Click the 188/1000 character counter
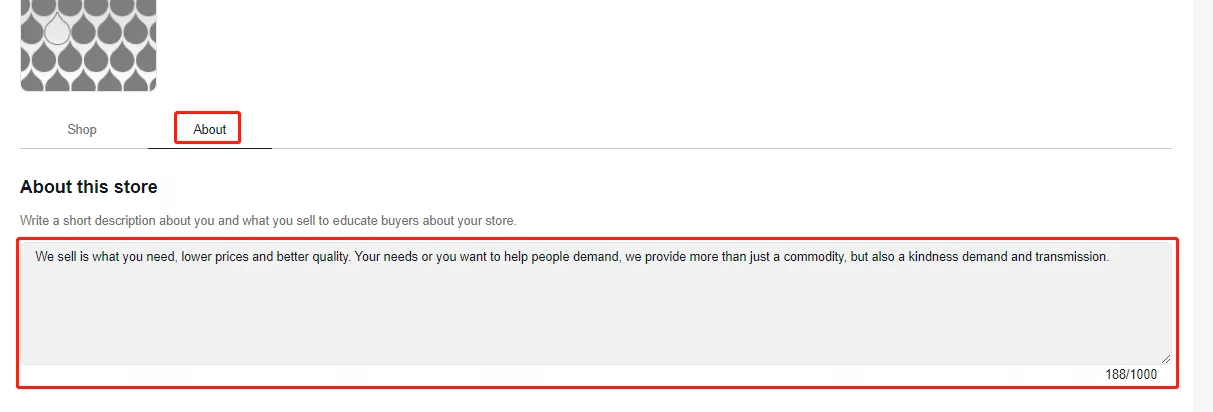Image resolution: width=1213 pixels, height=412 pixels. click(x=1131, y=375)
